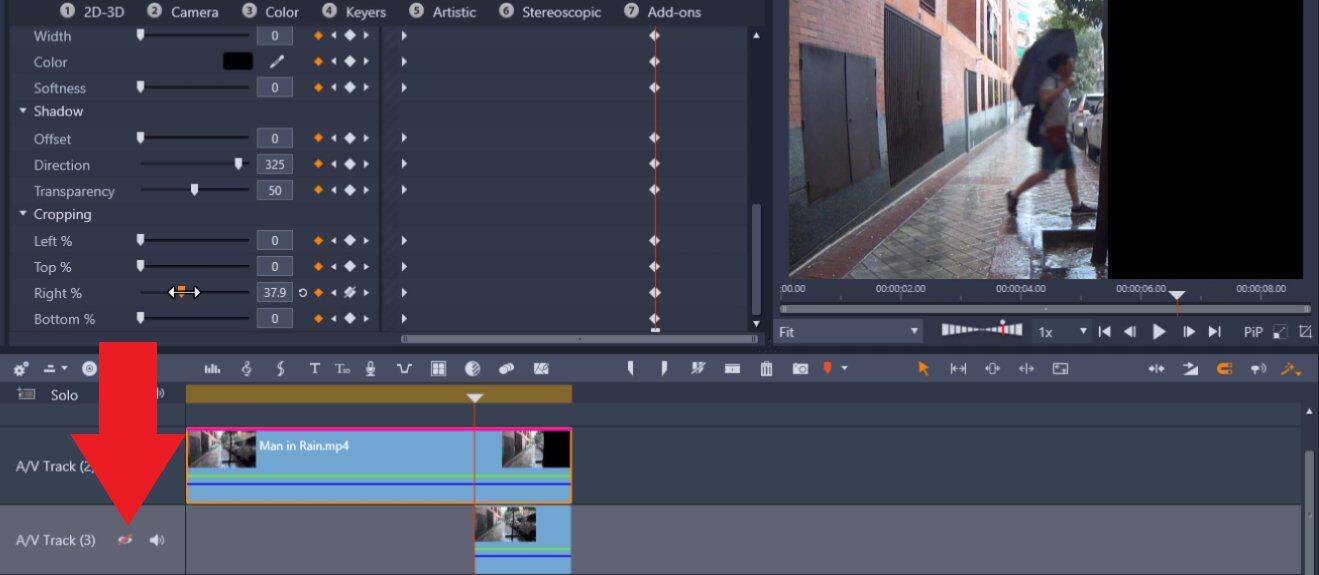Split clip with the razor icon
This screenshot has height=575, width=1319.
[x=732, y=369]
